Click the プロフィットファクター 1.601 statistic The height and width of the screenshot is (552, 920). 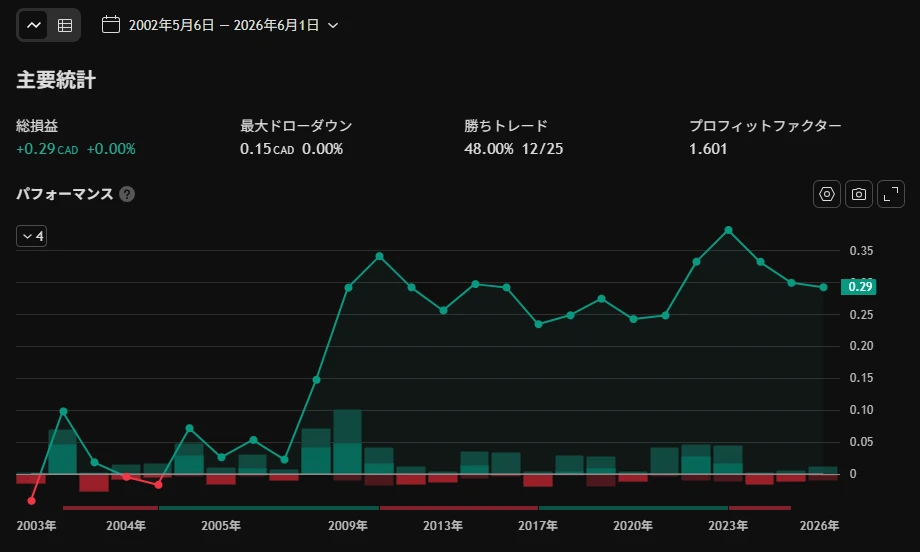click(x=708, y=149)
